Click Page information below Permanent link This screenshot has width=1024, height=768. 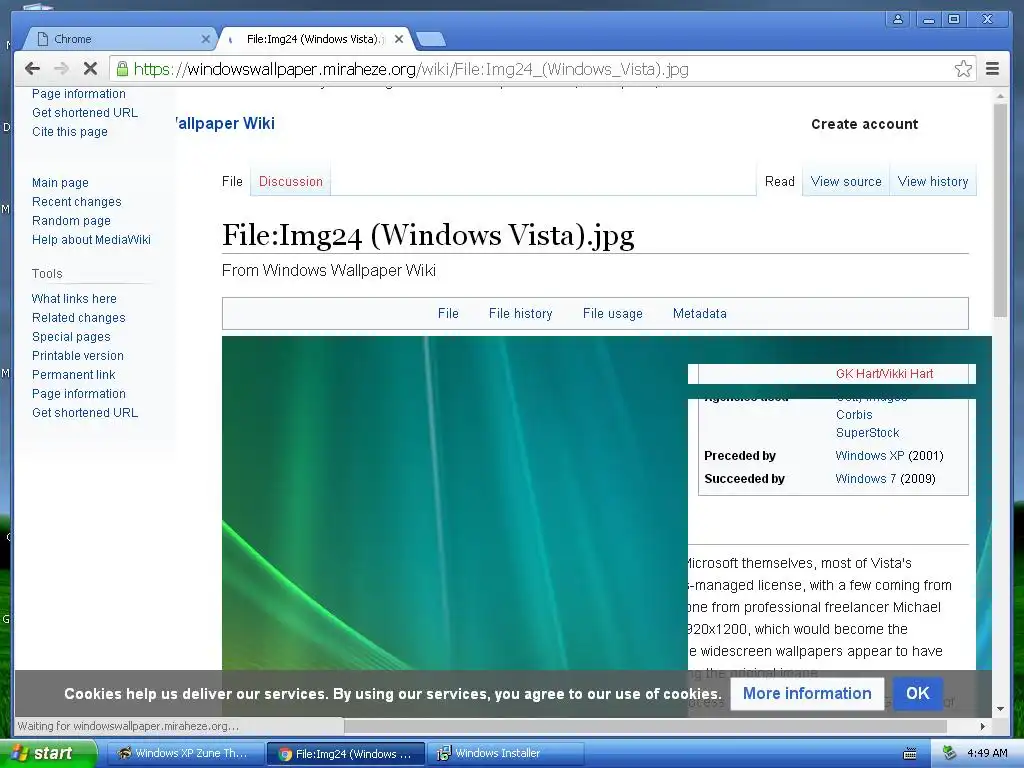coord(79,393)
